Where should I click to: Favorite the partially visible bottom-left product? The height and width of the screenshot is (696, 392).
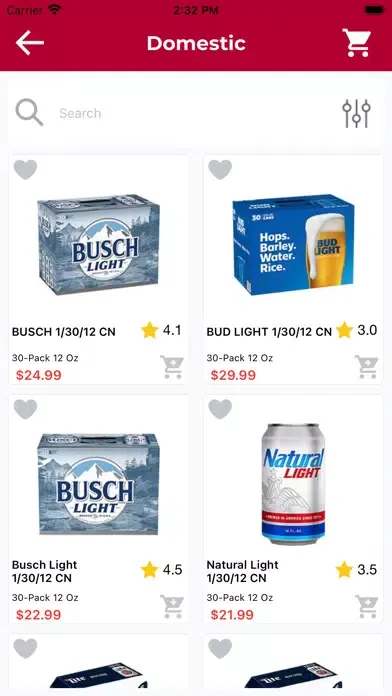point(25,649)
